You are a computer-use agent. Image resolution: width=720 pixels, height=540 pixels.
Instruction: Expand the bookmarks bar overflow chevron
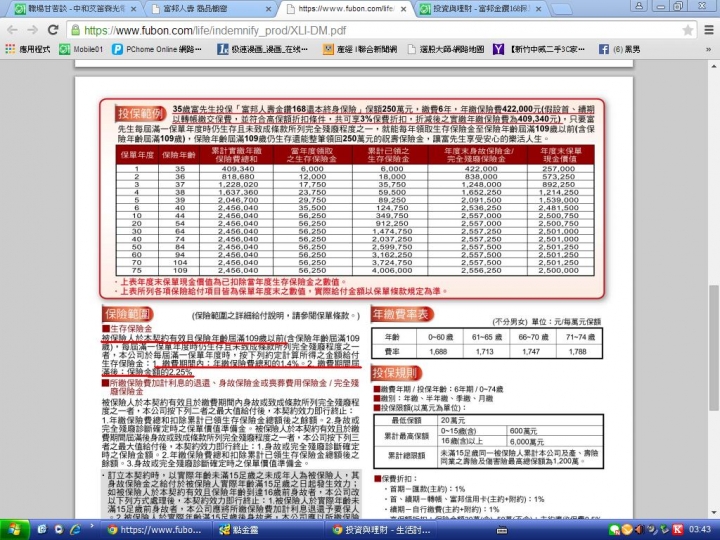pos(709,49)
